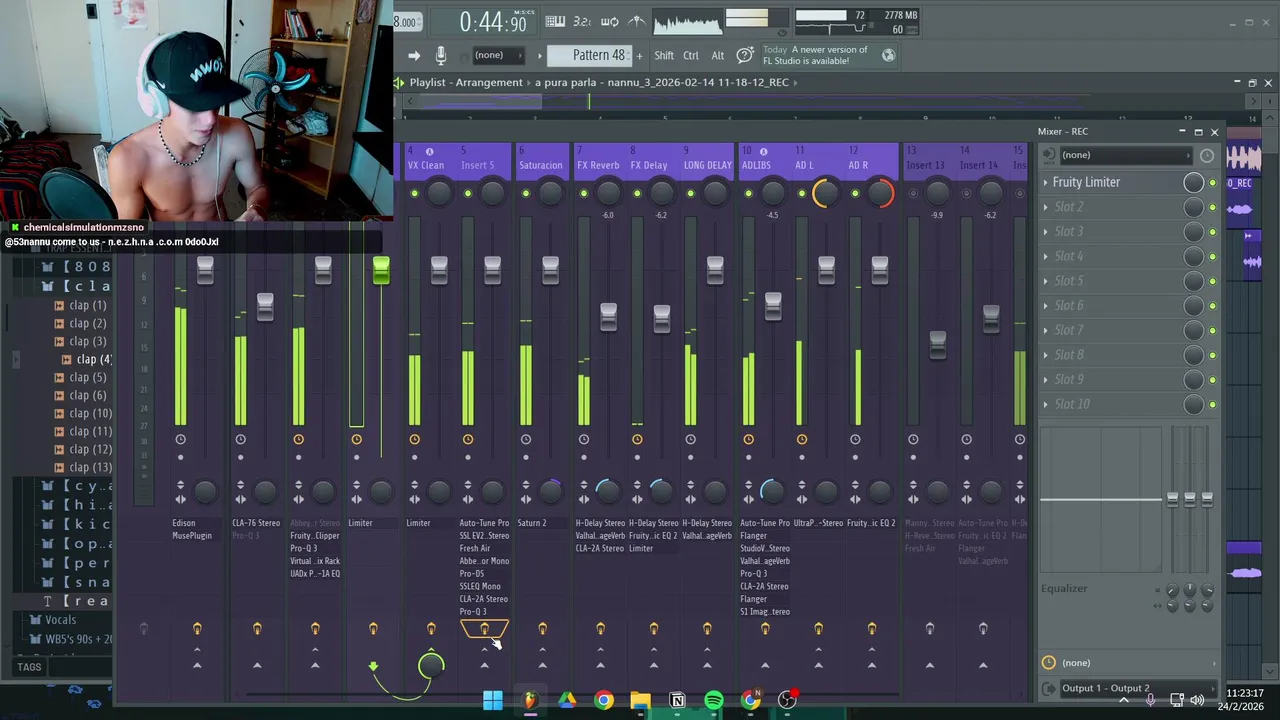This screenshot has height=720, width=1280.
Task: Toggle Fruity Limiter slot enable LED
Action: coord(1213,182)
